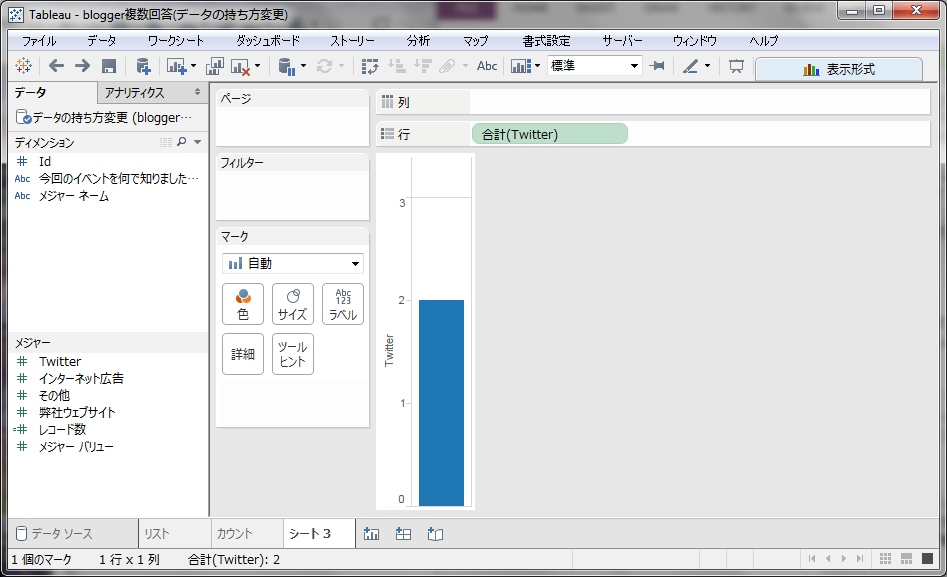Add new data source icon
947x577 pixels.
click(143, 66)
